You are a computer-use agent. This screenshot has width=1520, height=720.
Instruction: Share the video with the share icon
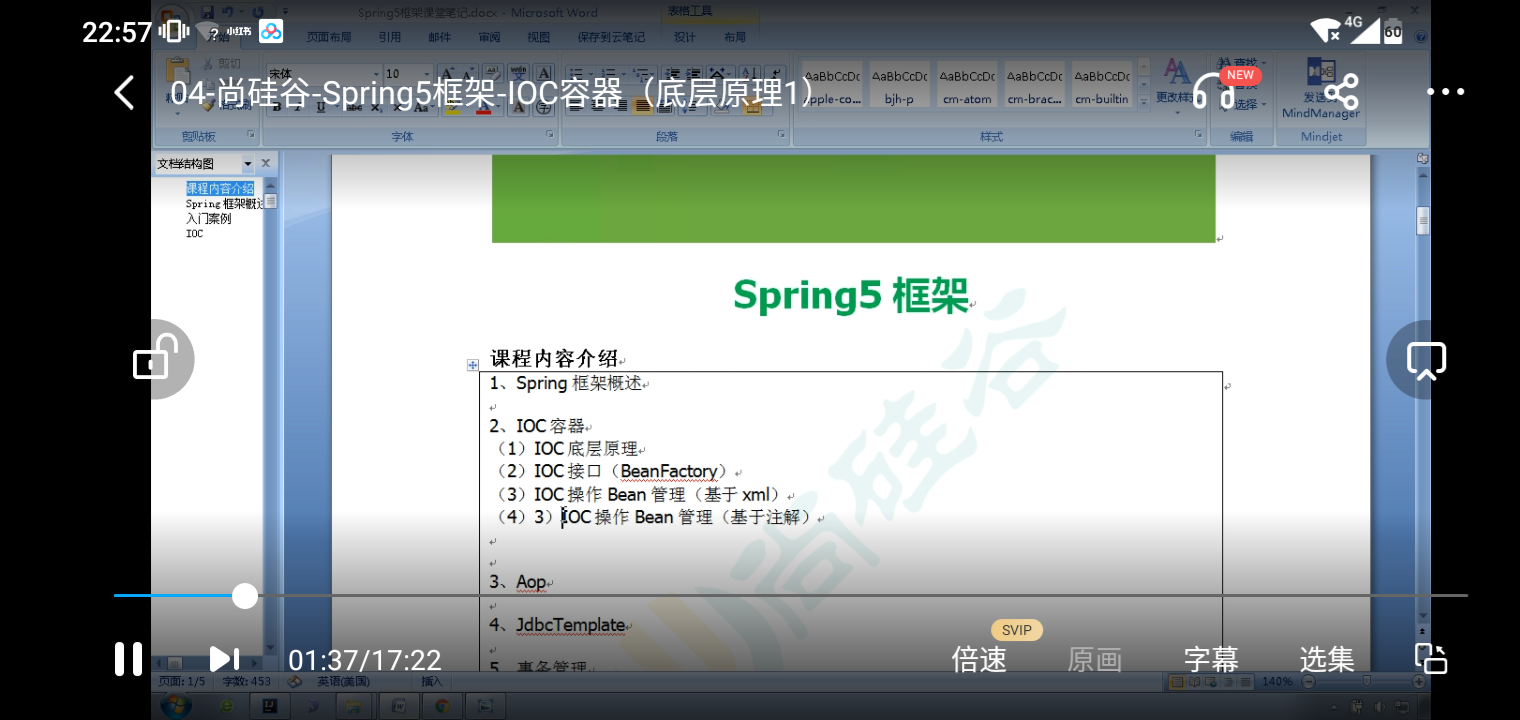(x=1341, y=92)
